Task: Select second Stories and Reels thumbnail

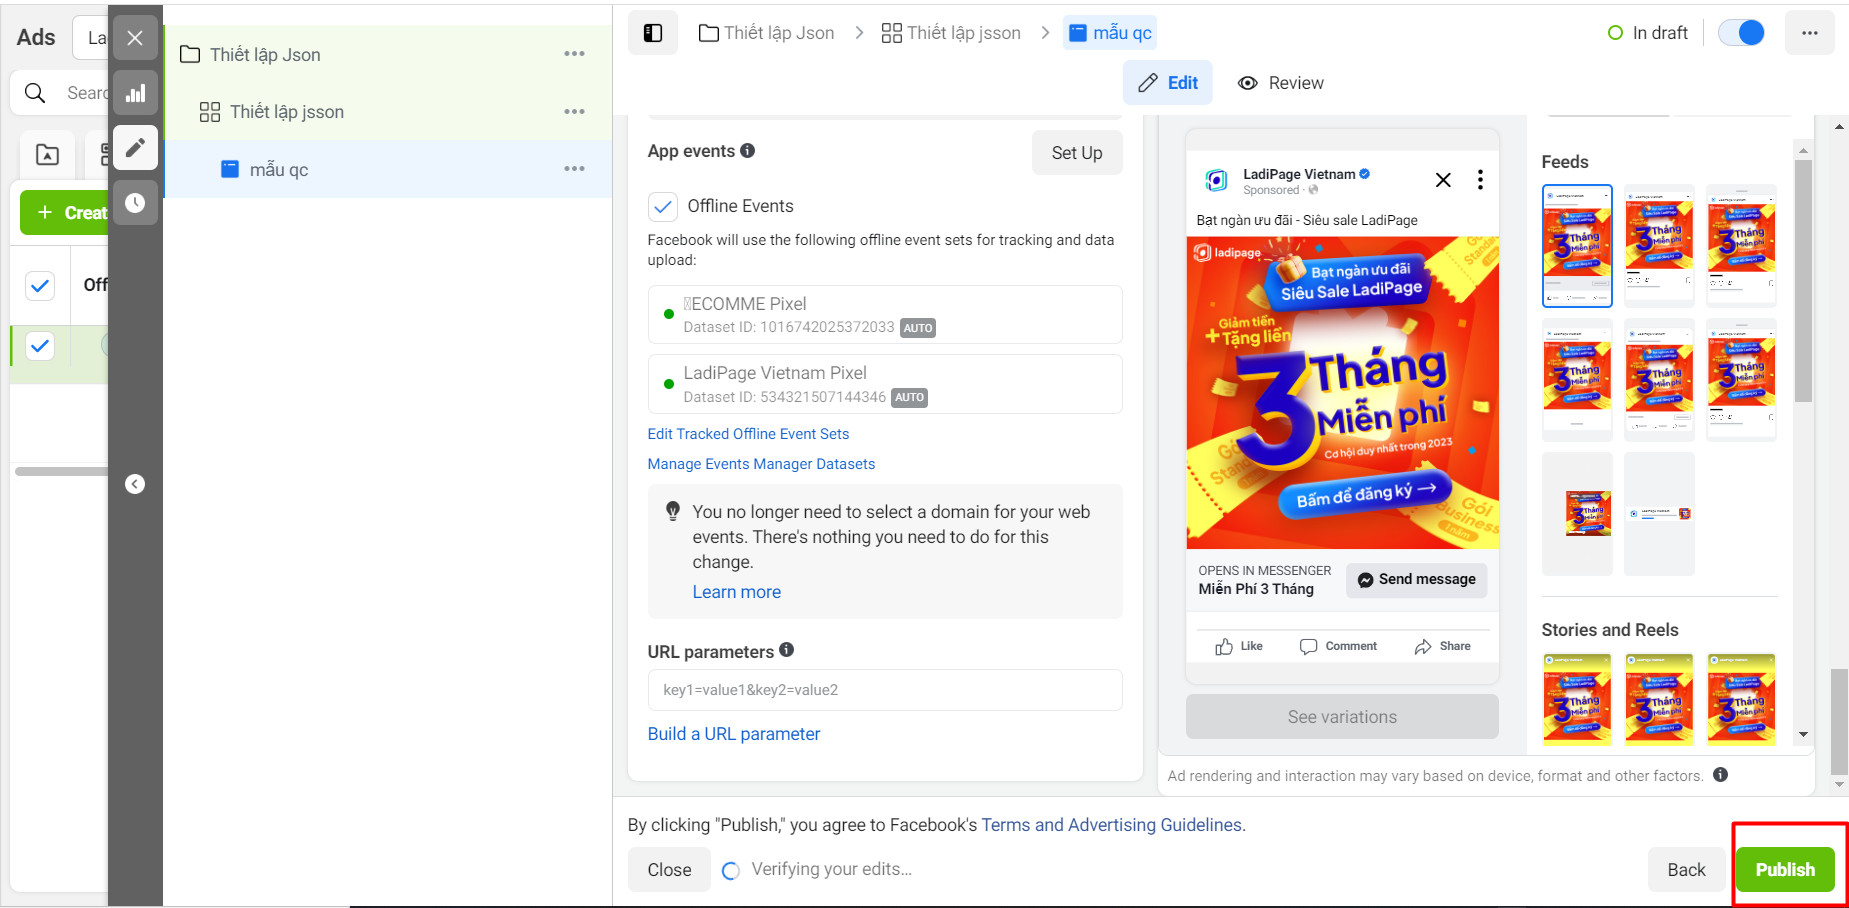Action: [1659, 699]
